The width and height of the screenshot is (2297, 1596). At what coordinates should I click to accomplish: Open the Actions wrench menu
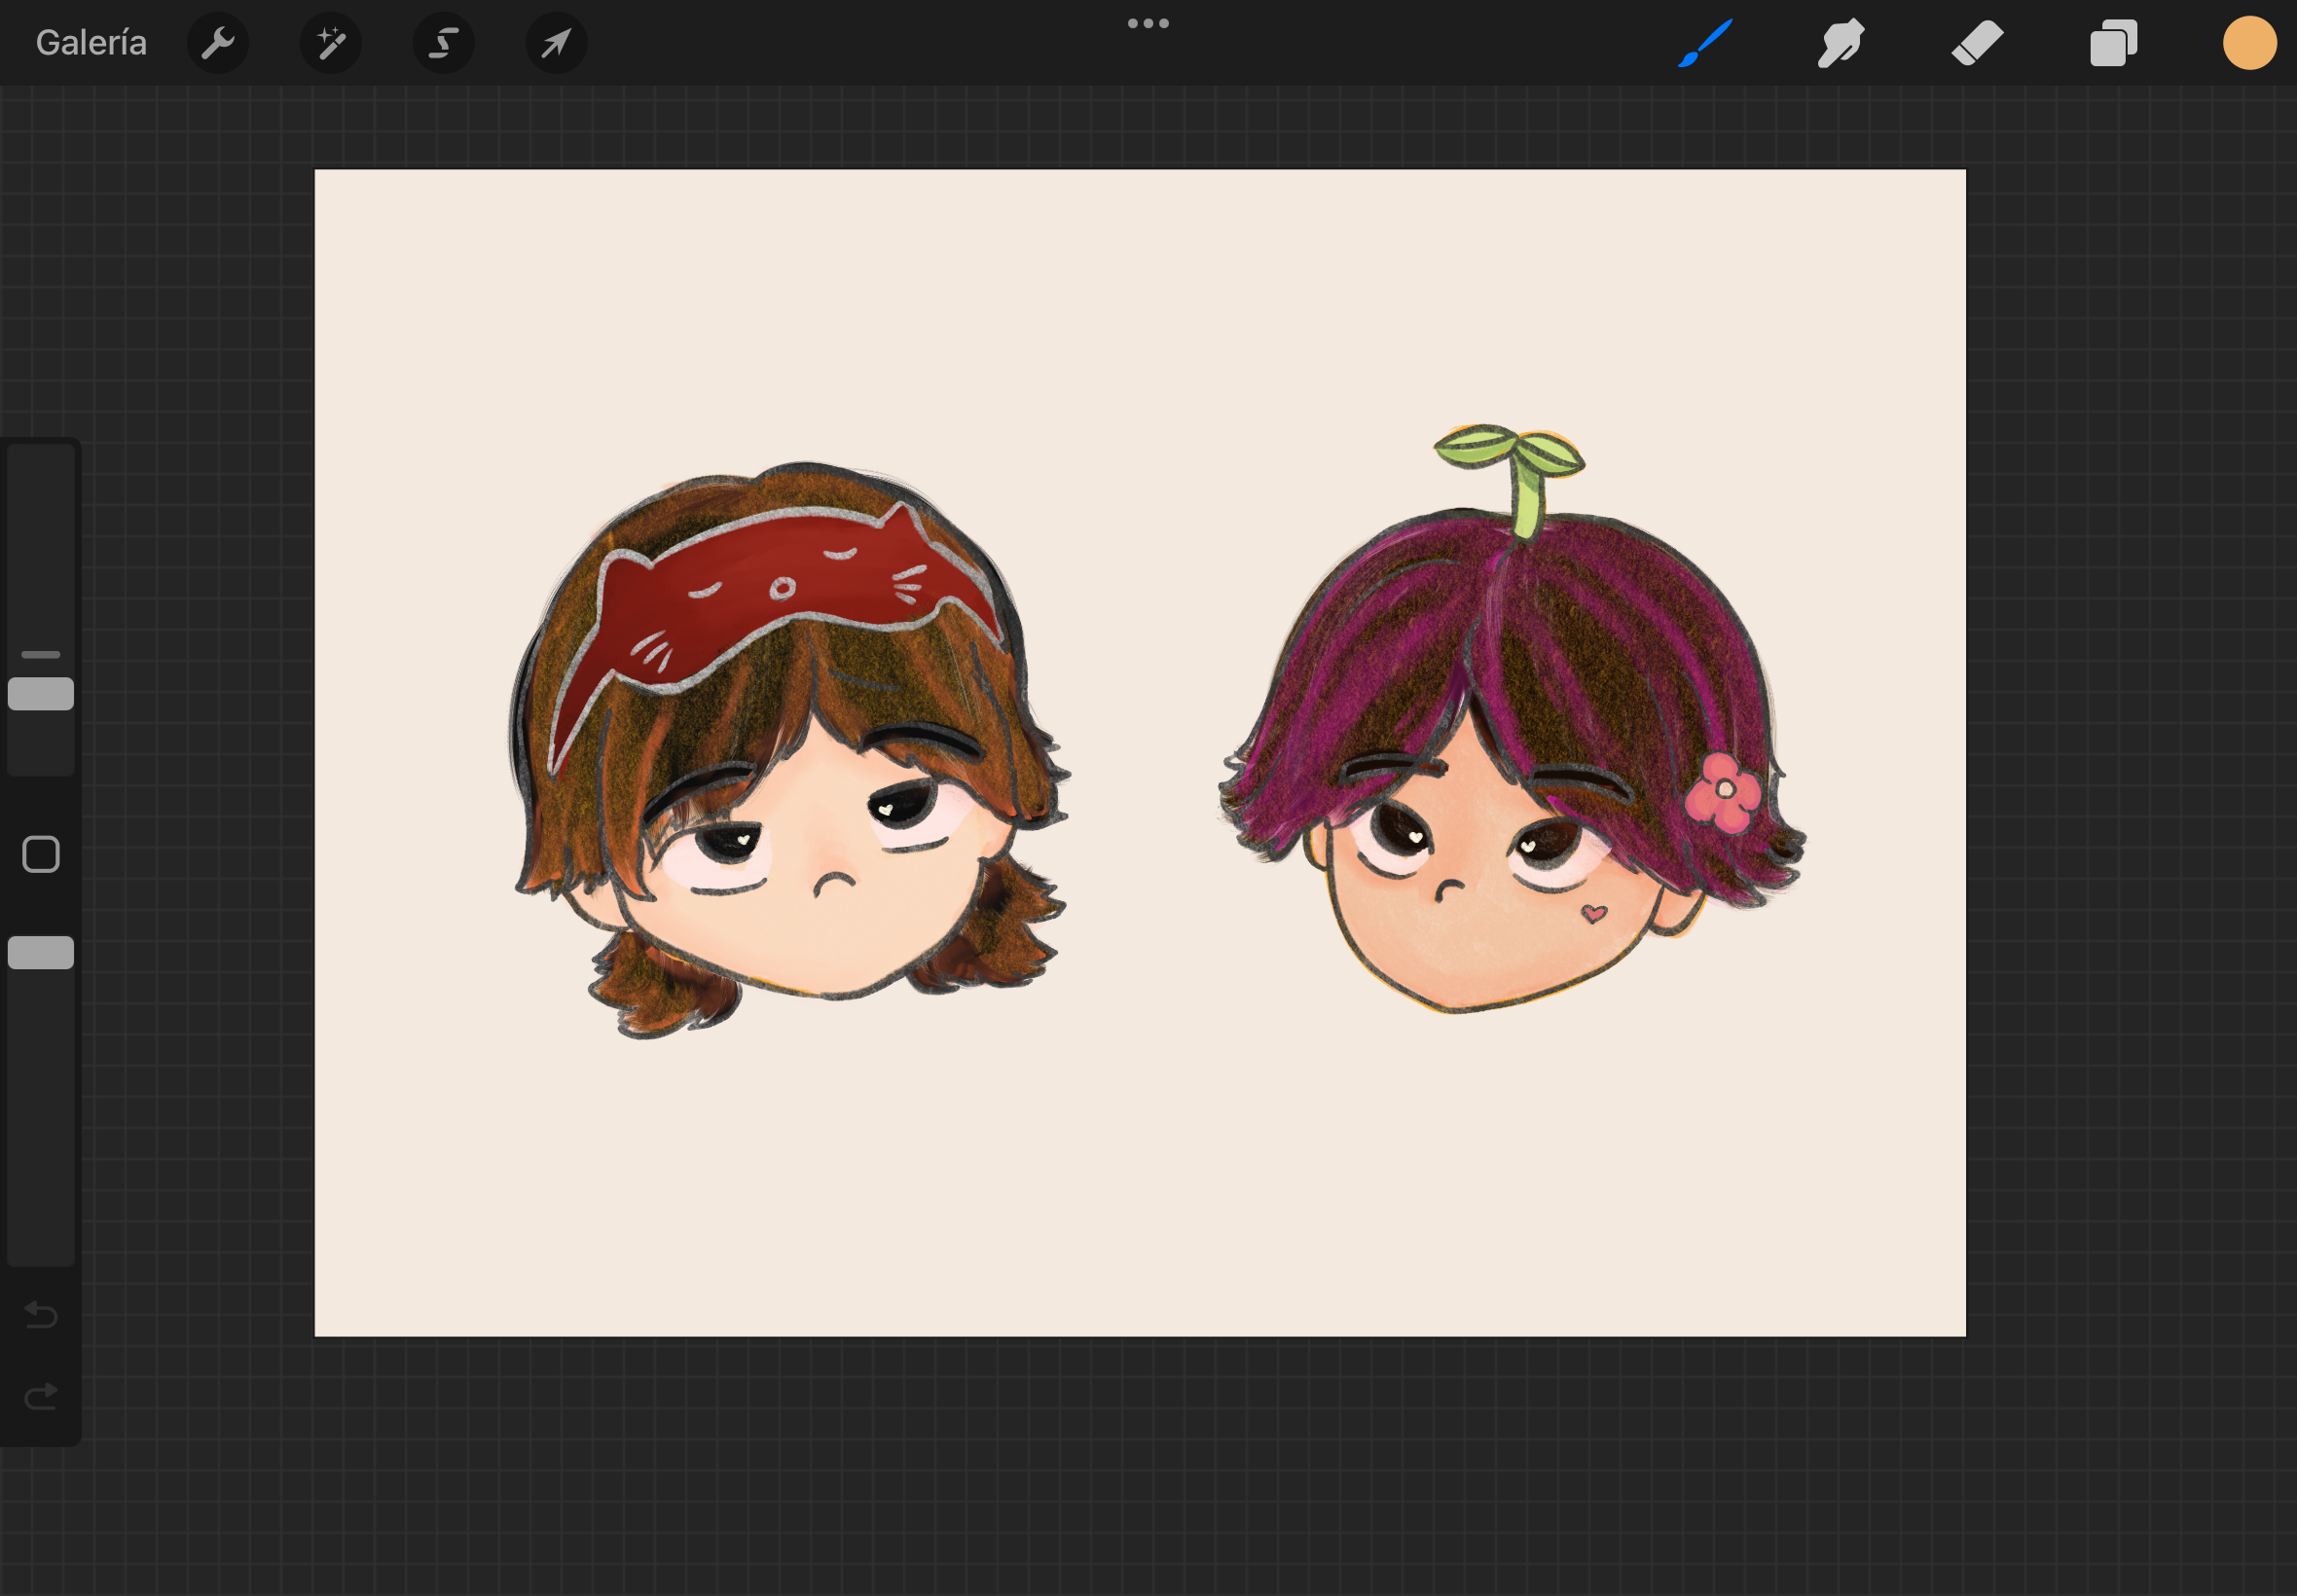218,43
